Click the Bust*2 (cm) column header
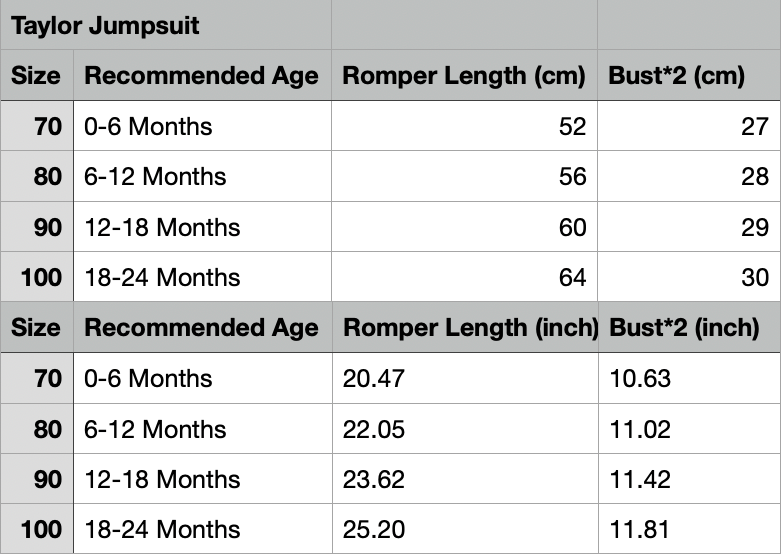Image resolution: width=782 pixels, height=556 pixels. 677,76
